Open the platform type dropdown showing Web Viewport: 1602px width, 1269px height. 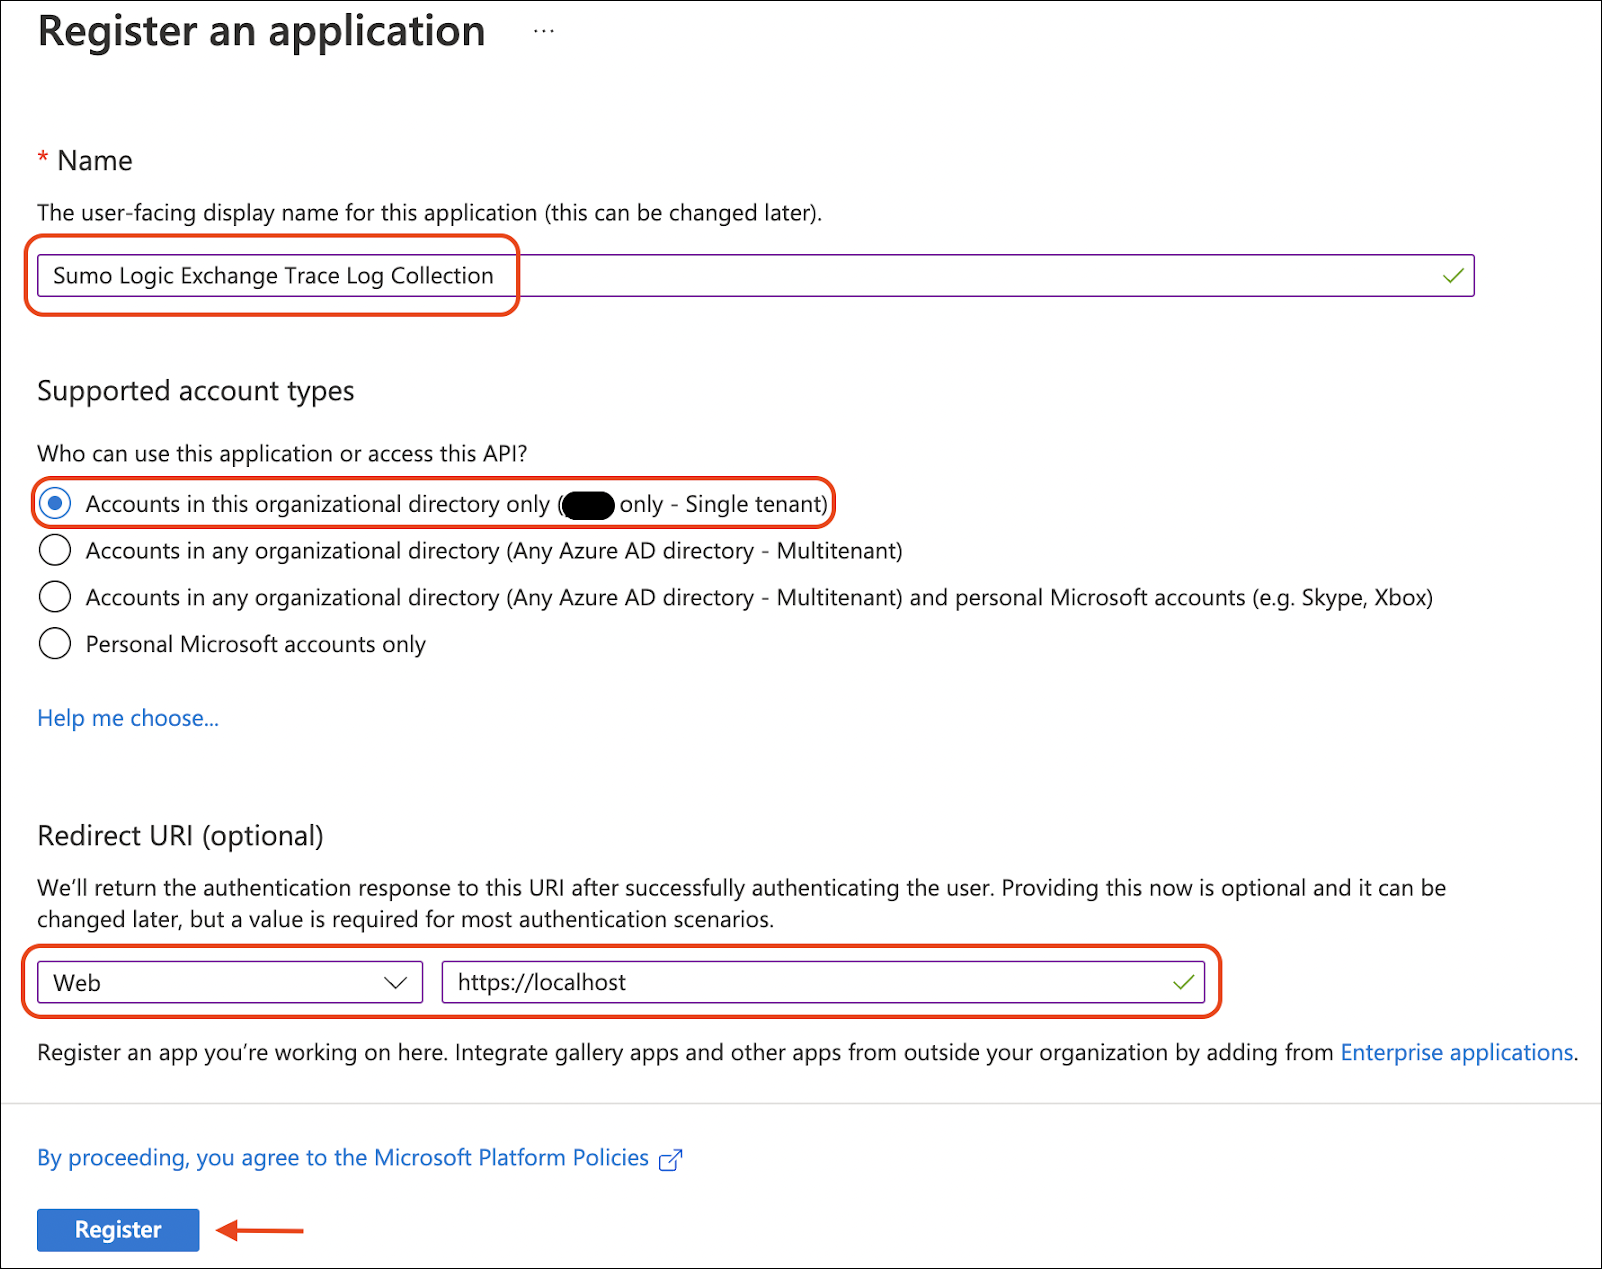point(228,982)
